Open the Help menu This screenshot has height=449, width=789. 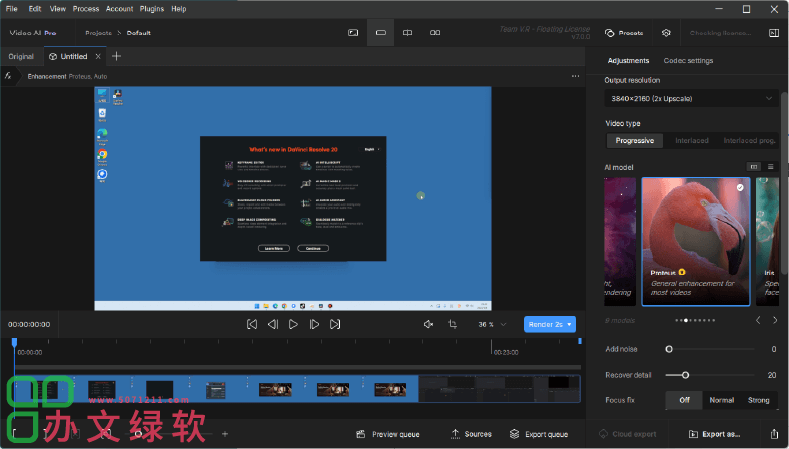(x=179, y=9)
